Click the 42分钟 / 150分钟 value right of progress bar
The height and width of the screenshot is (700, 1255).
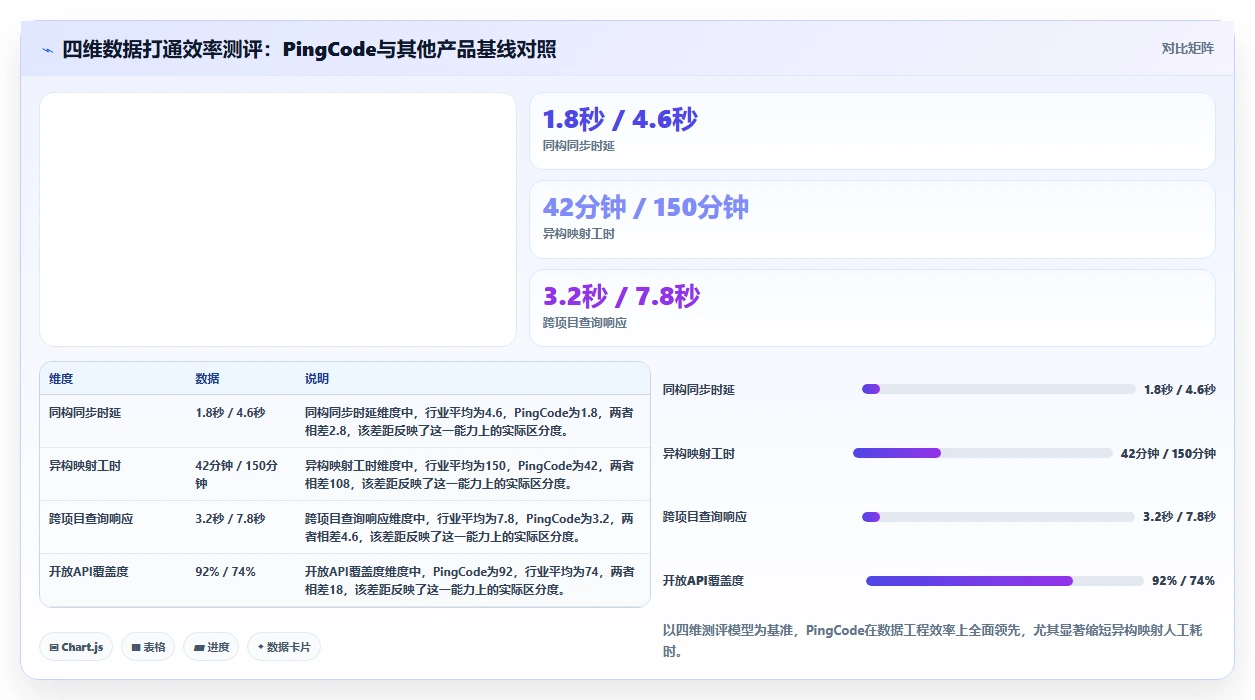[1168, 453]
